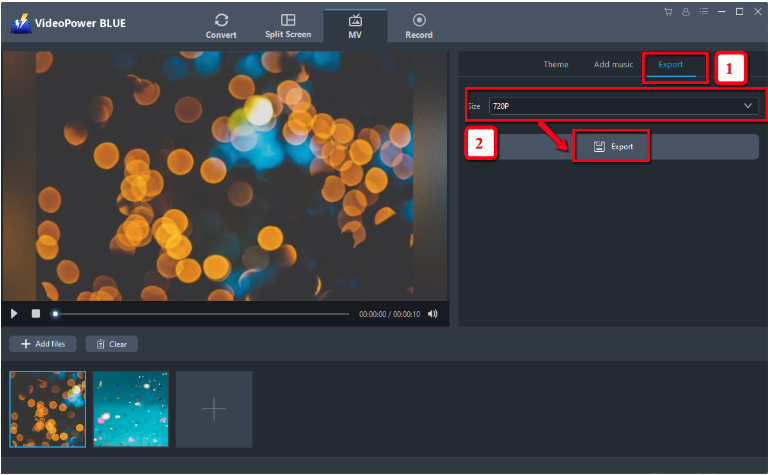Open the menu list icon in title bar
The image size is (768, 475).
(704, 11)
